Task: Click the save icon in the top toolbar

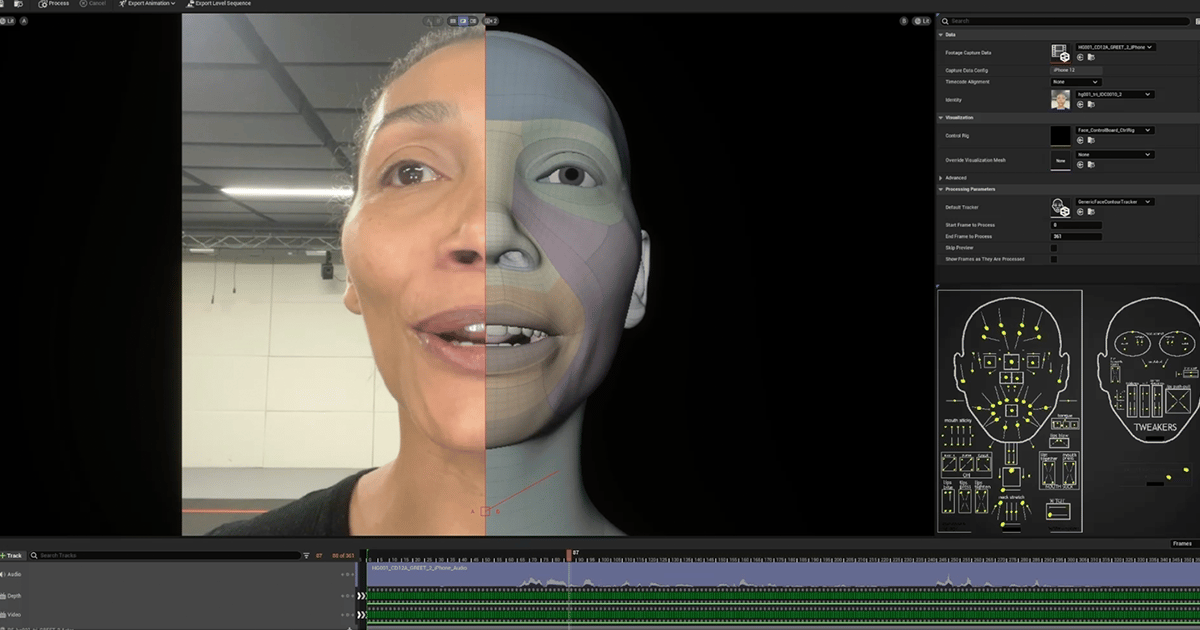Action: [x=4, y=4]
